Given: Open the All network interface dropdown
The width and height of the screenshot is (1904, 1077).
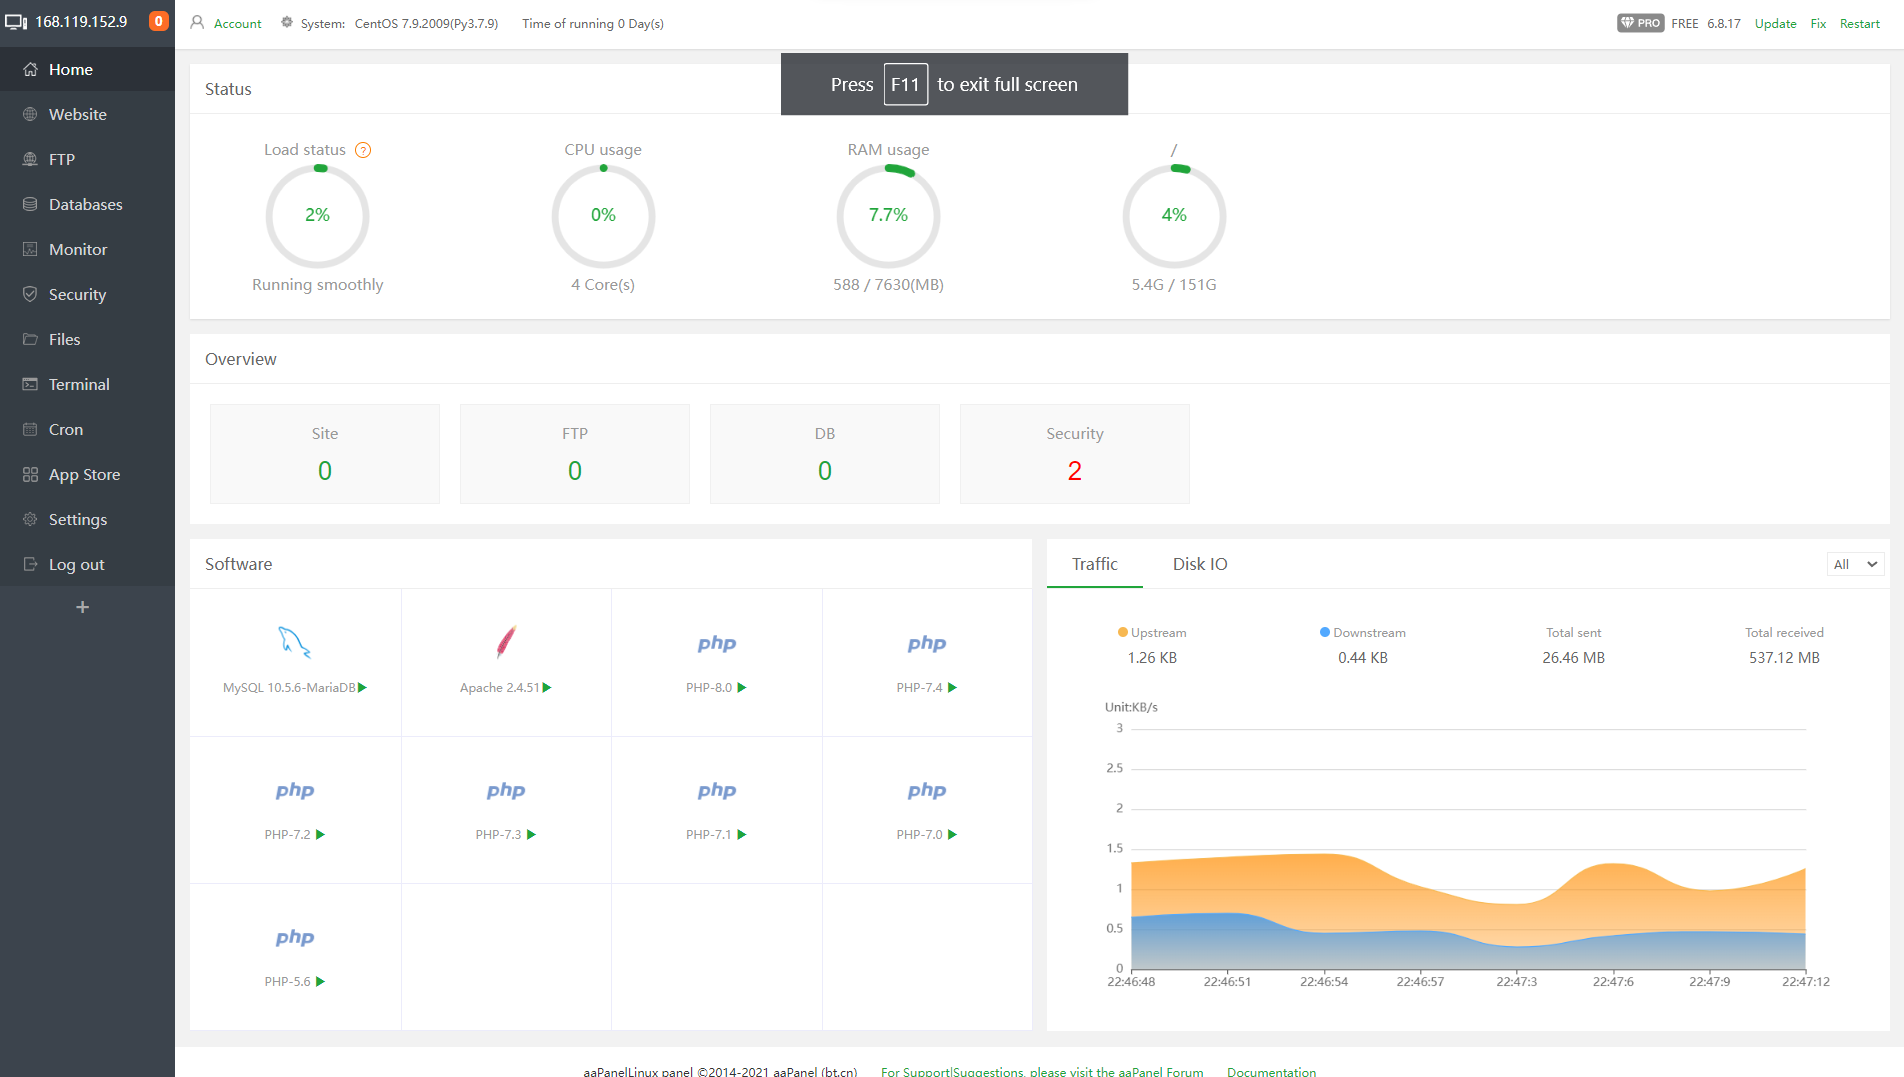Looking at the screenshot, I should pyautogui.click(x=1855, y=565).
